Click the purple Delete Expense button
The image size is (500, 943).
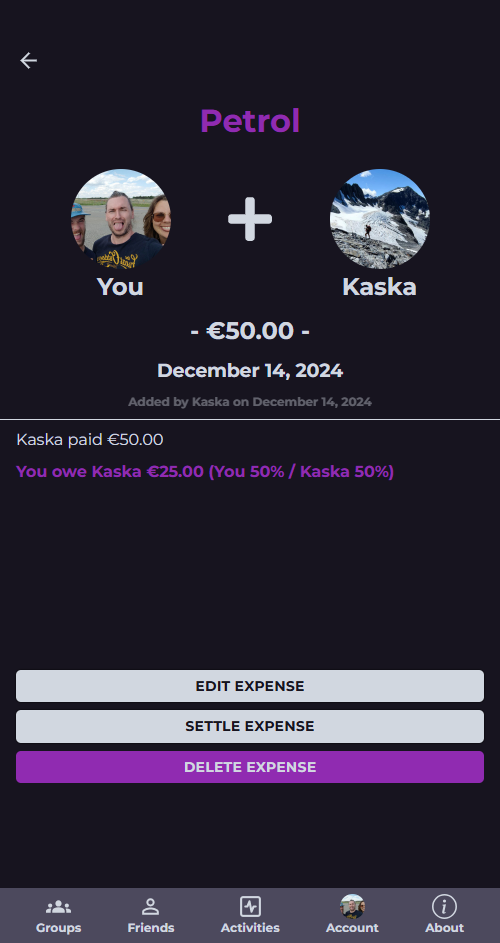coord(250,767)
